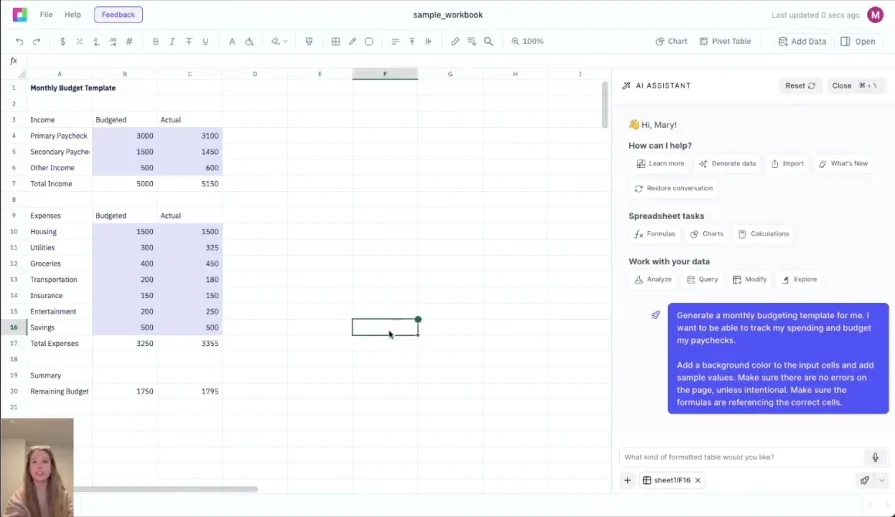Click the cell borders grid icon
The width and height of the screenshot is (895, 517).
click(336, 42)
